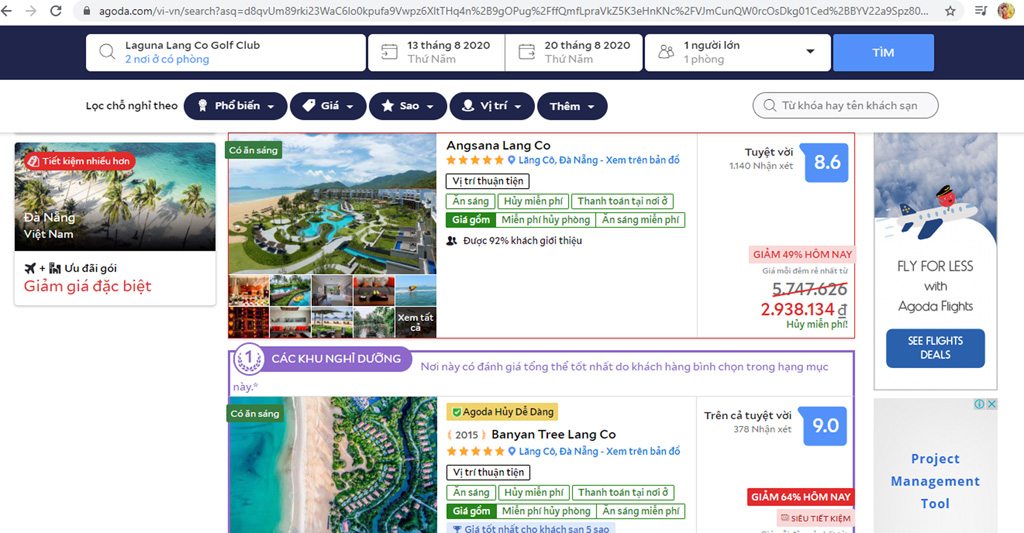Viewport: 1024px width, 533px height.
Task: Bookmark this page with the star icon
Action: coord(950,11)
